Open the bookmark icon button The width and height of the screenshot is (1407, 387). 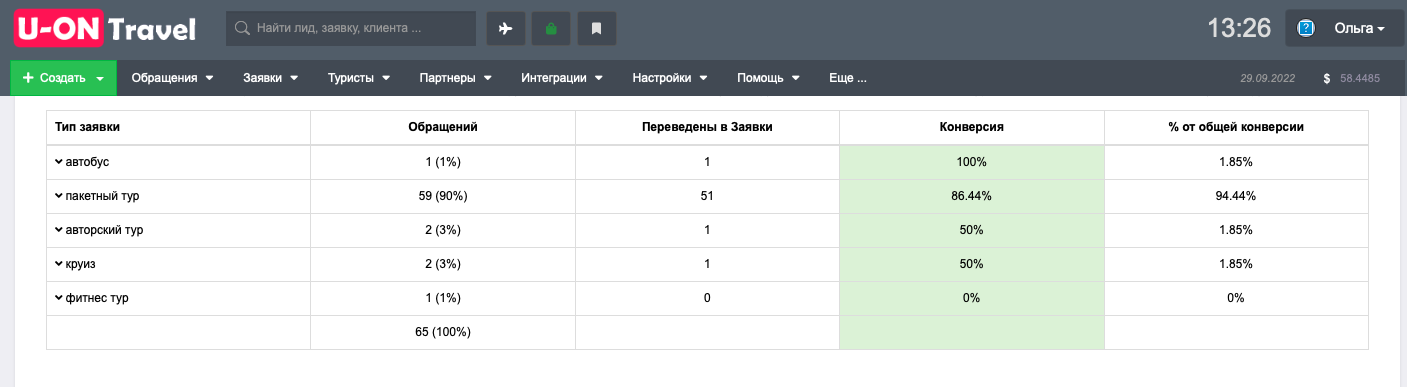(x=597, y=29)
